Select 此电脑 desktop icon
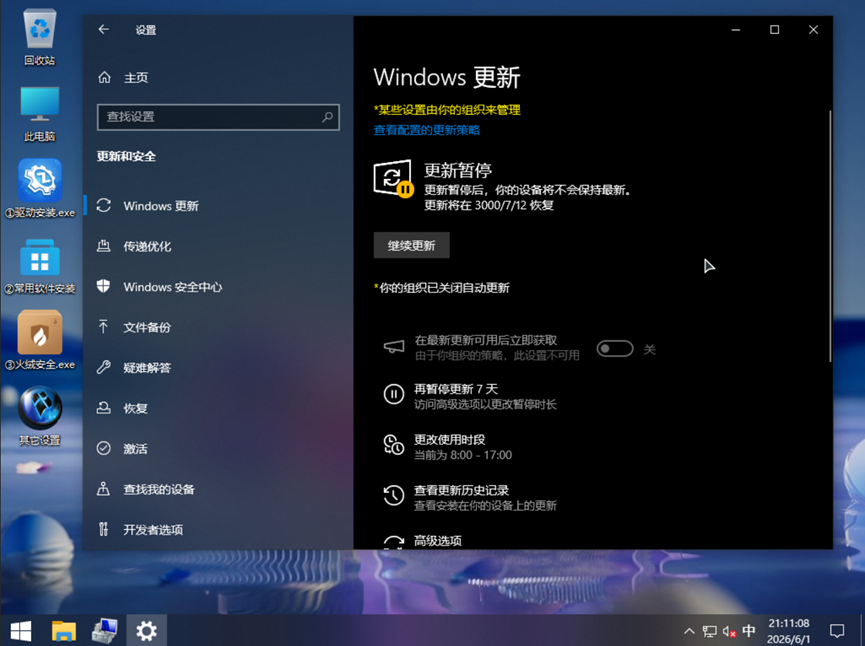Viewport: 865px width, 646px height. [40, 114]
